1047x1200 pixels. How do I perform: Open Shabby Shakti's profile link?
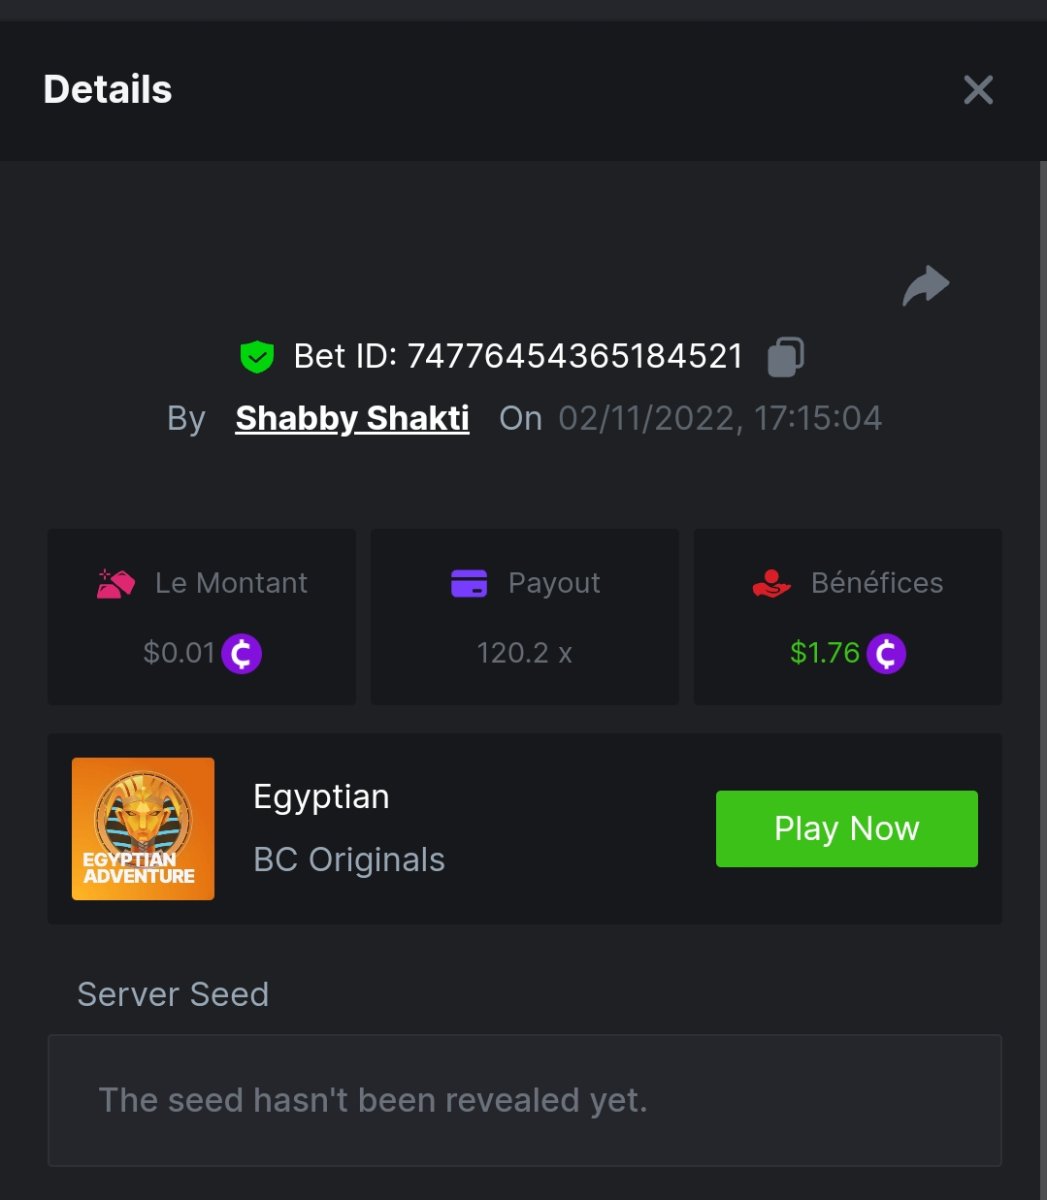click(352, 418)
